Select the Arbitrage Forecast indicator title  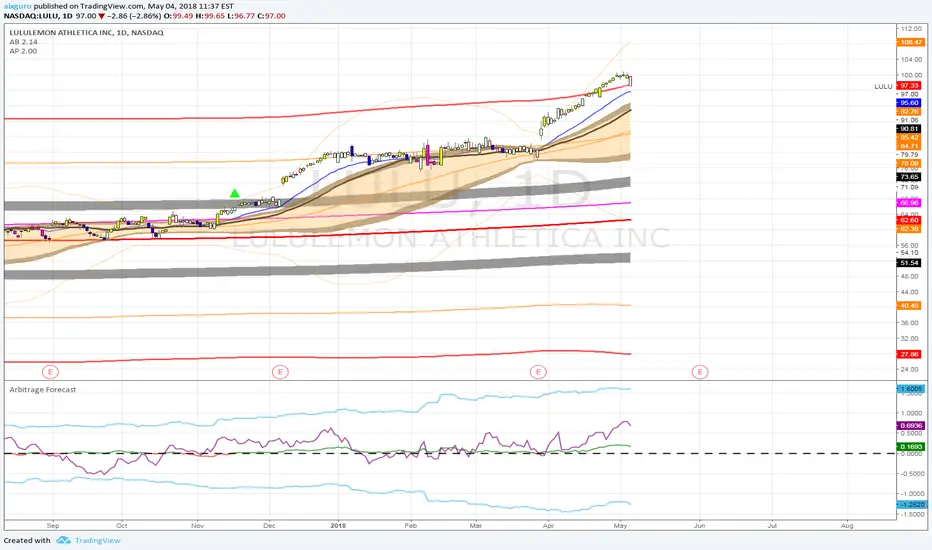pyautogui.click(x=43, y=389)
